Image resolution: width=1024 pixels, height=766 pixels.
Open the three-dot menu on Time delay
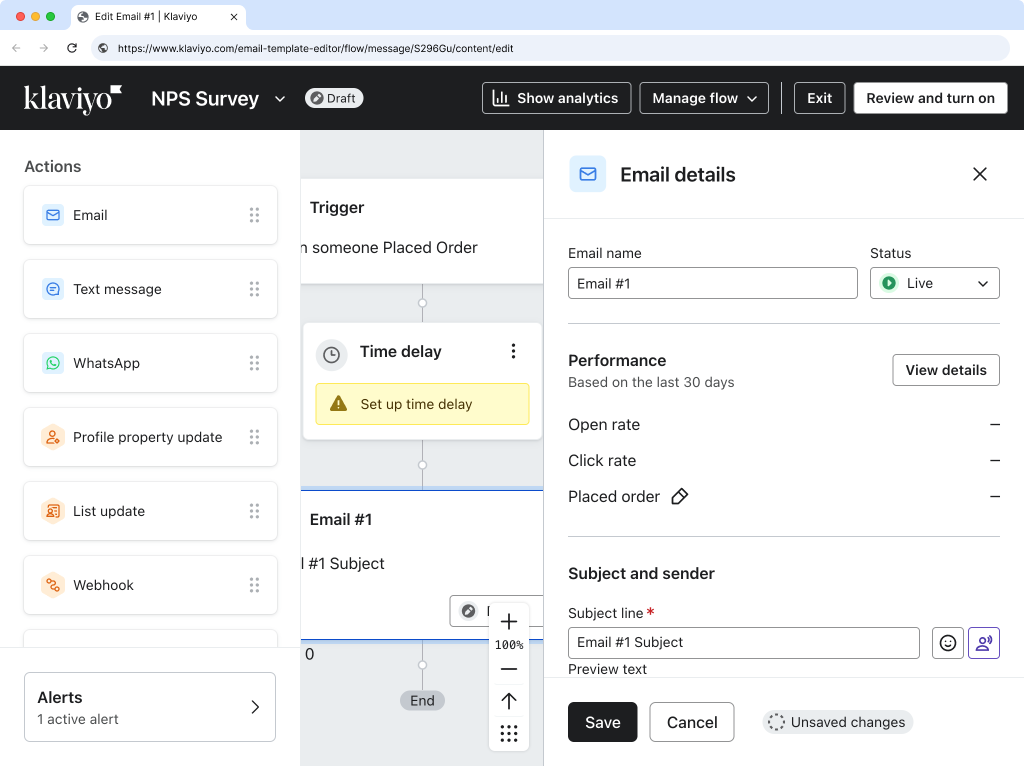514,351
